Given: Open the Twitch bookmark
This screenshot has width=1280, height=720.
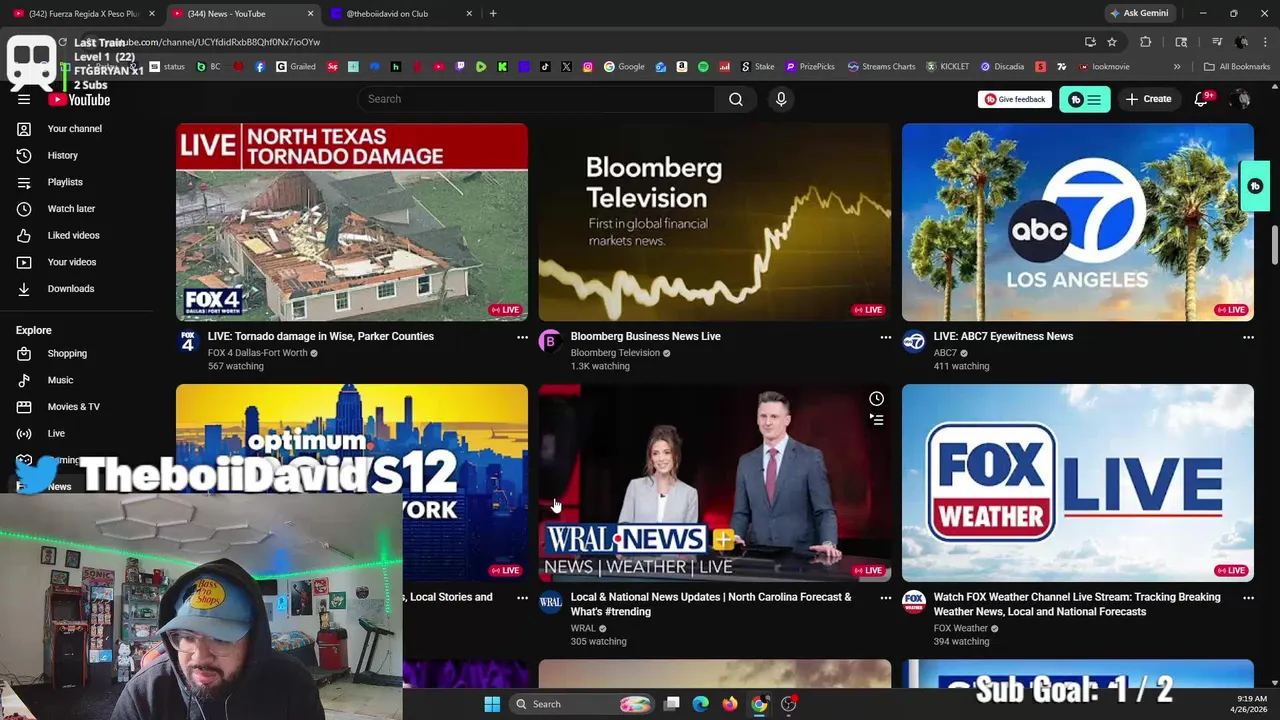Looking at the screenshot, I should [x=460, y=67].
